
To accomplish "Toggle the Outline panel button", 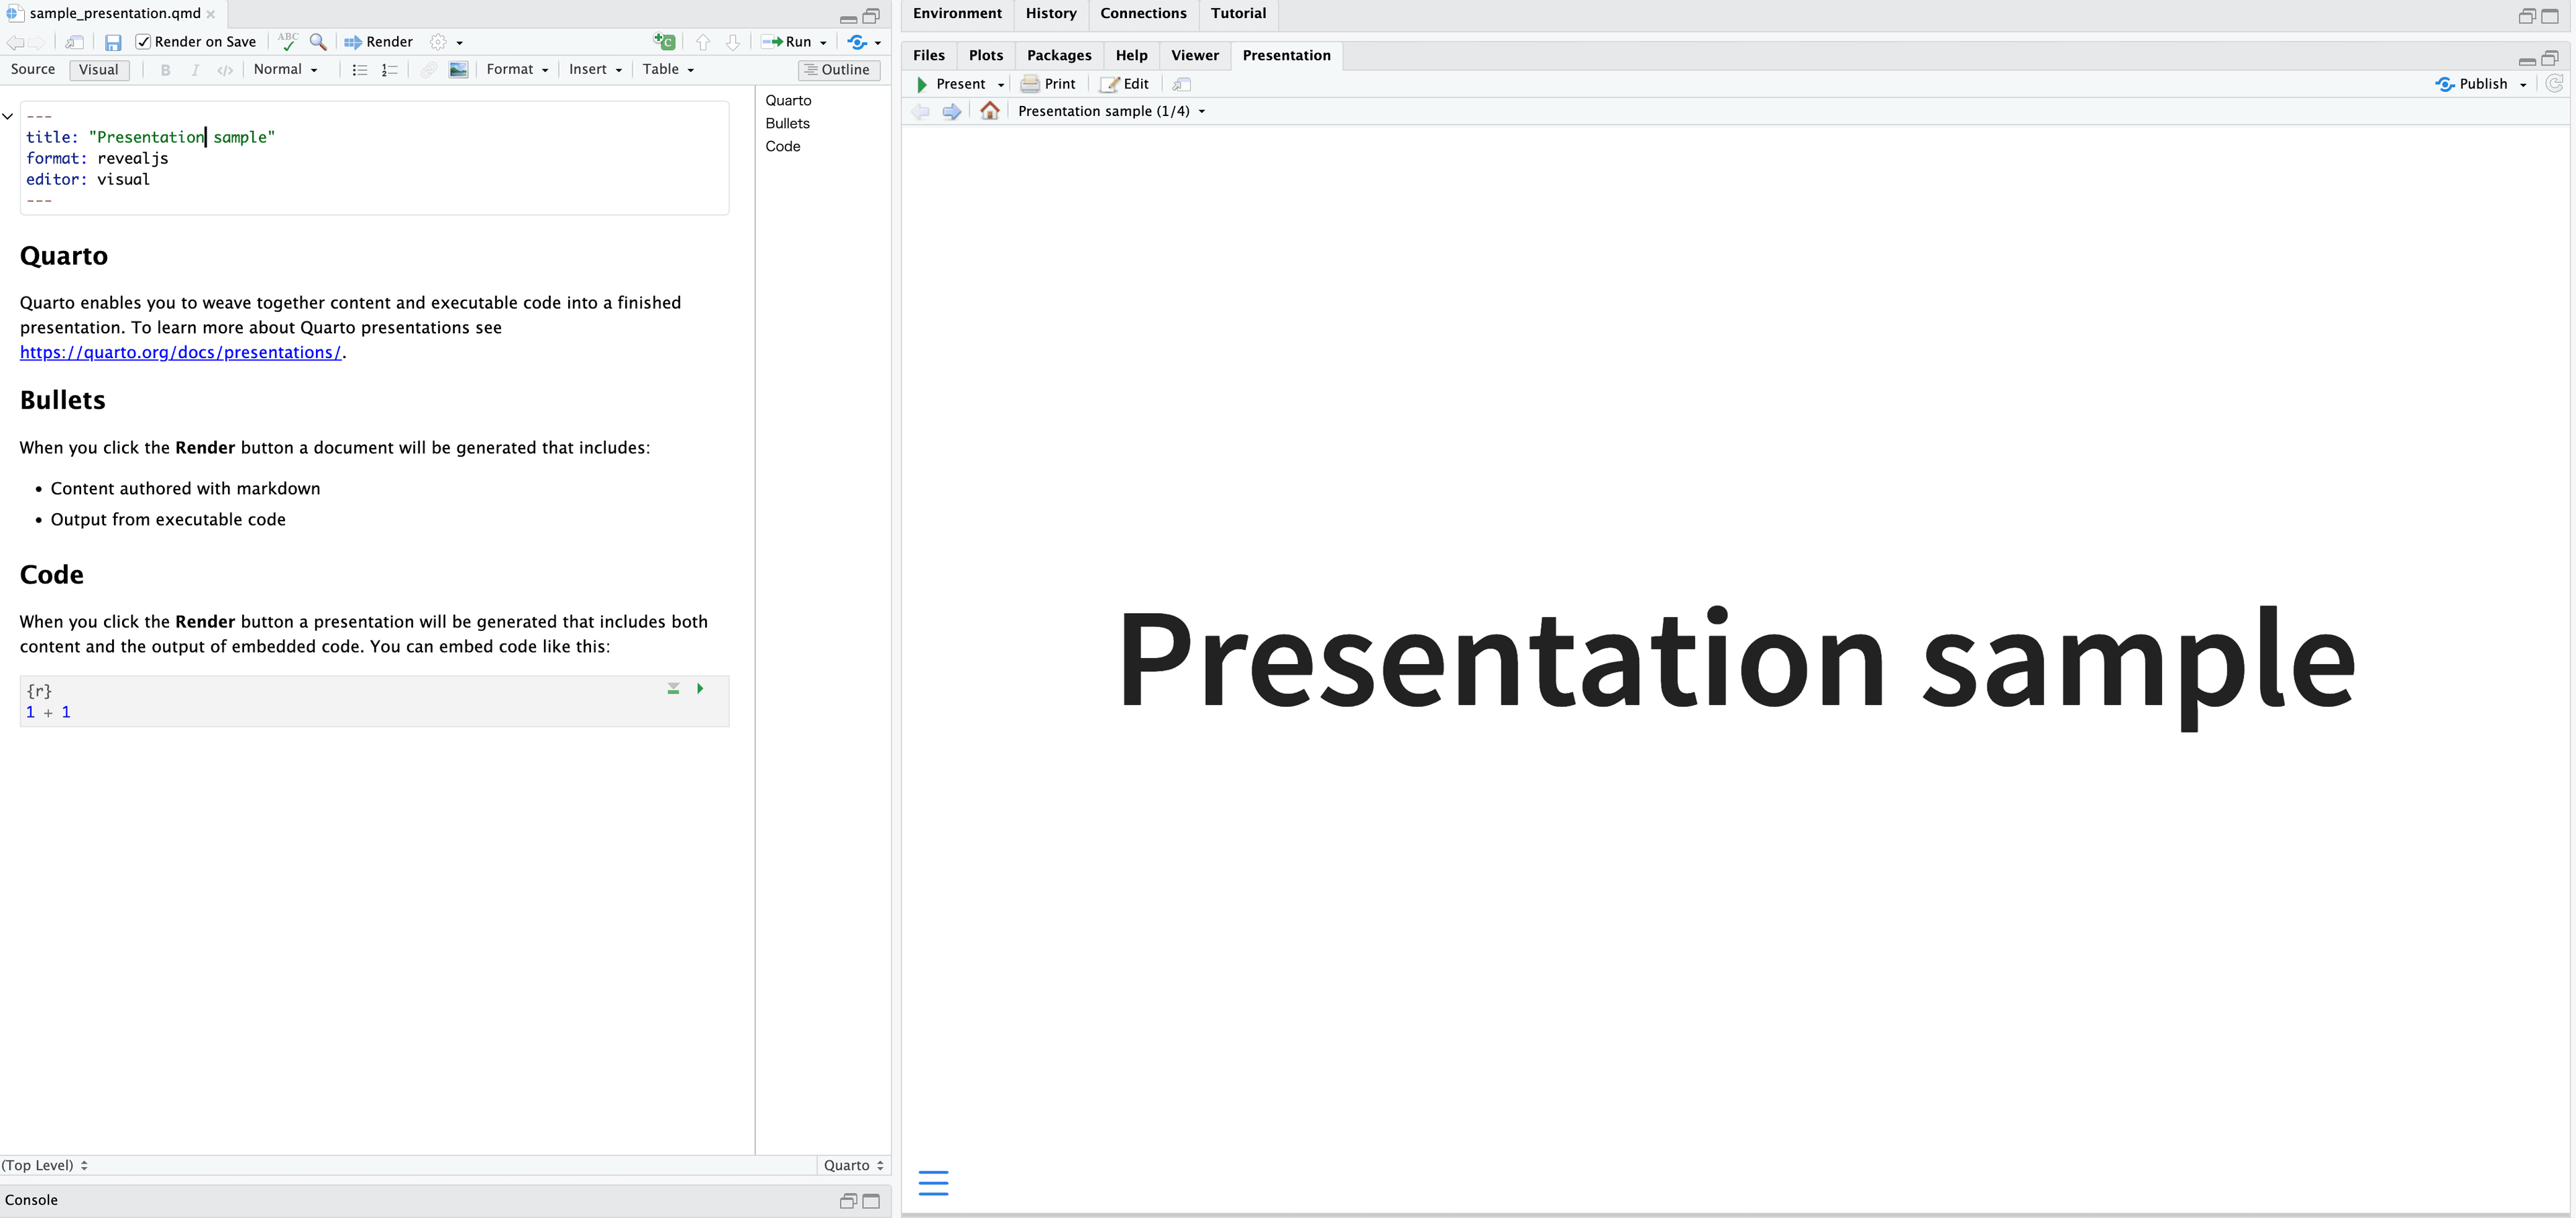I will [838, 70].
